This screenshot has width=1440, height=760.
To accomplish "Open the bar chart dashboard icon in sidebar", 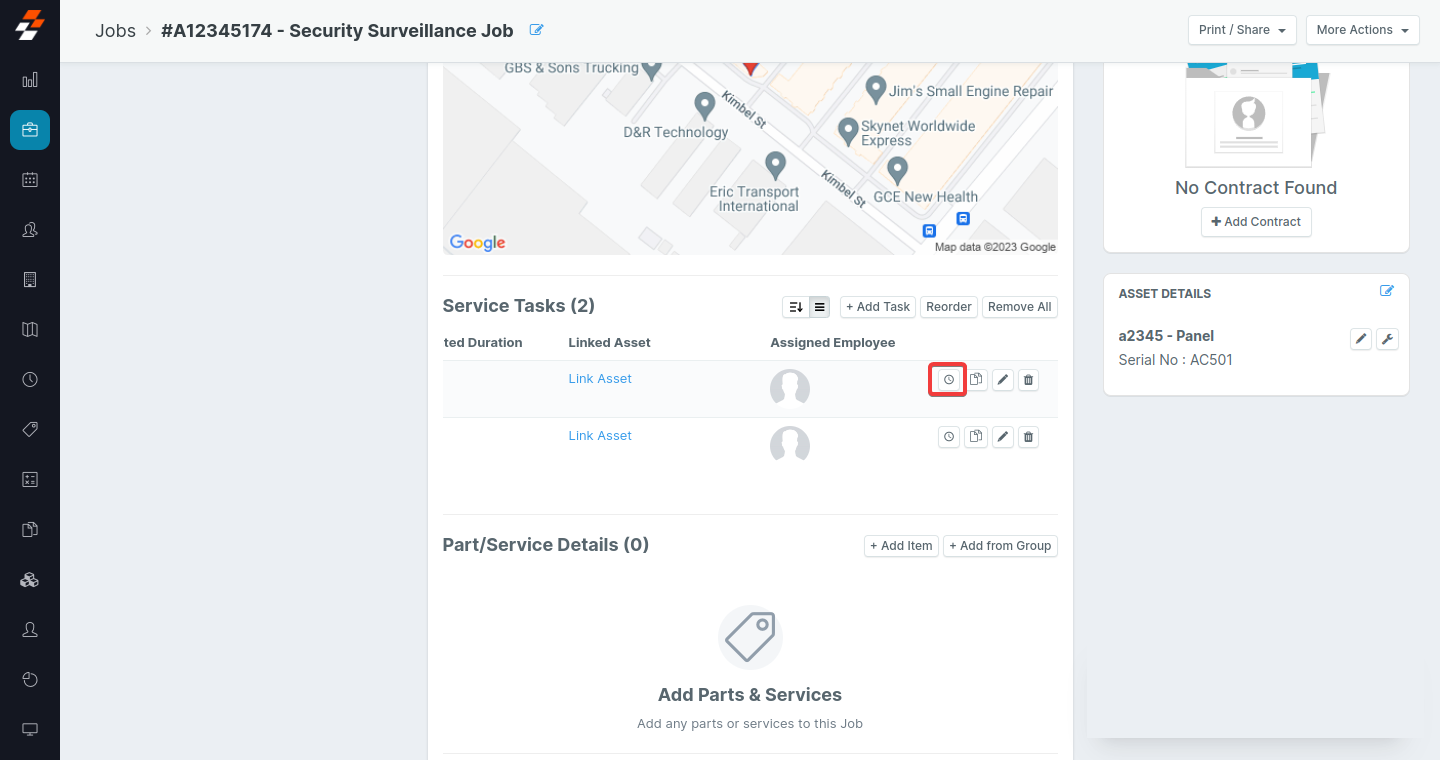I will pos(30,80).
